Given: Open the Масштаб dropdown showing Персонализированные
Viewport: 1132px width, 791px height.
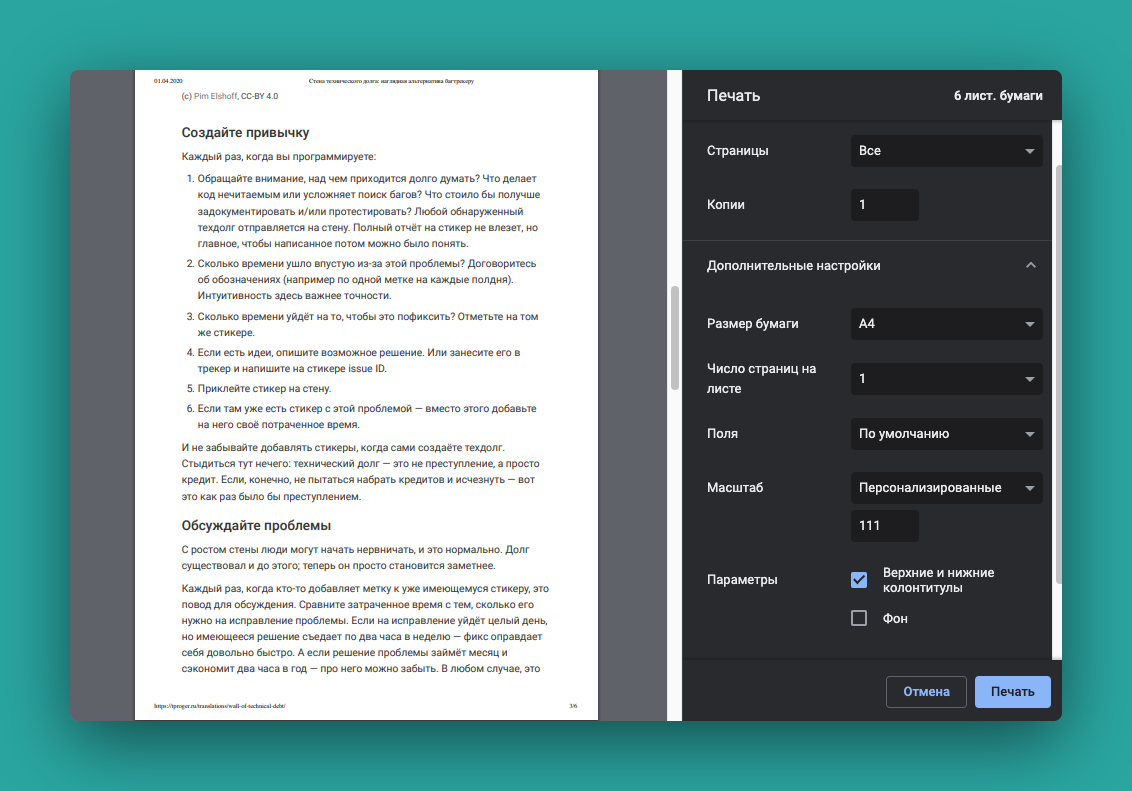Looking at the screenshot, I should click(946, 488).
